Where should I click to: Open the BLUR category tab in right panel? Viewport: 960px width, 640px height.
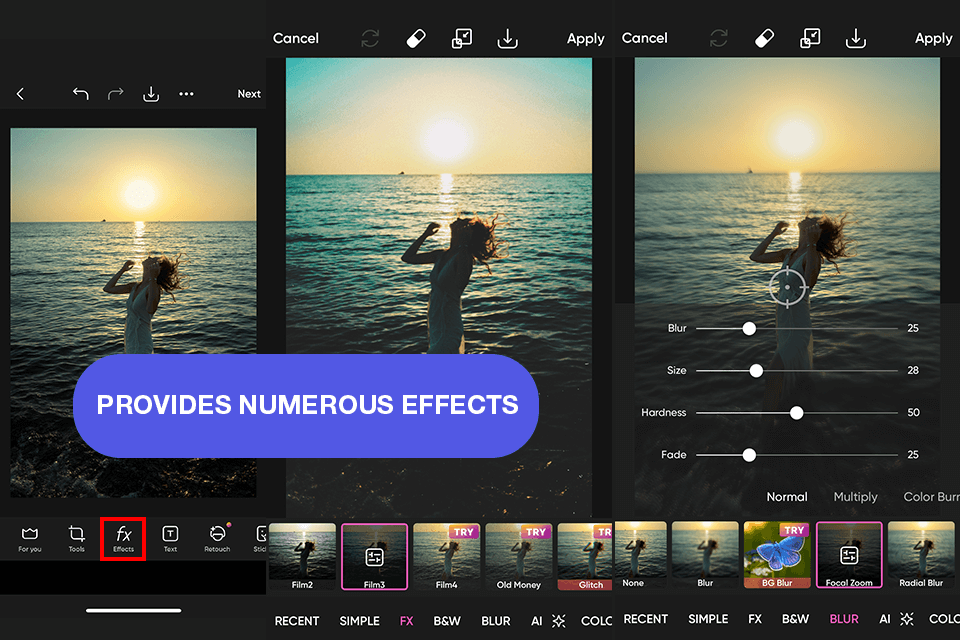coord(844,620)
